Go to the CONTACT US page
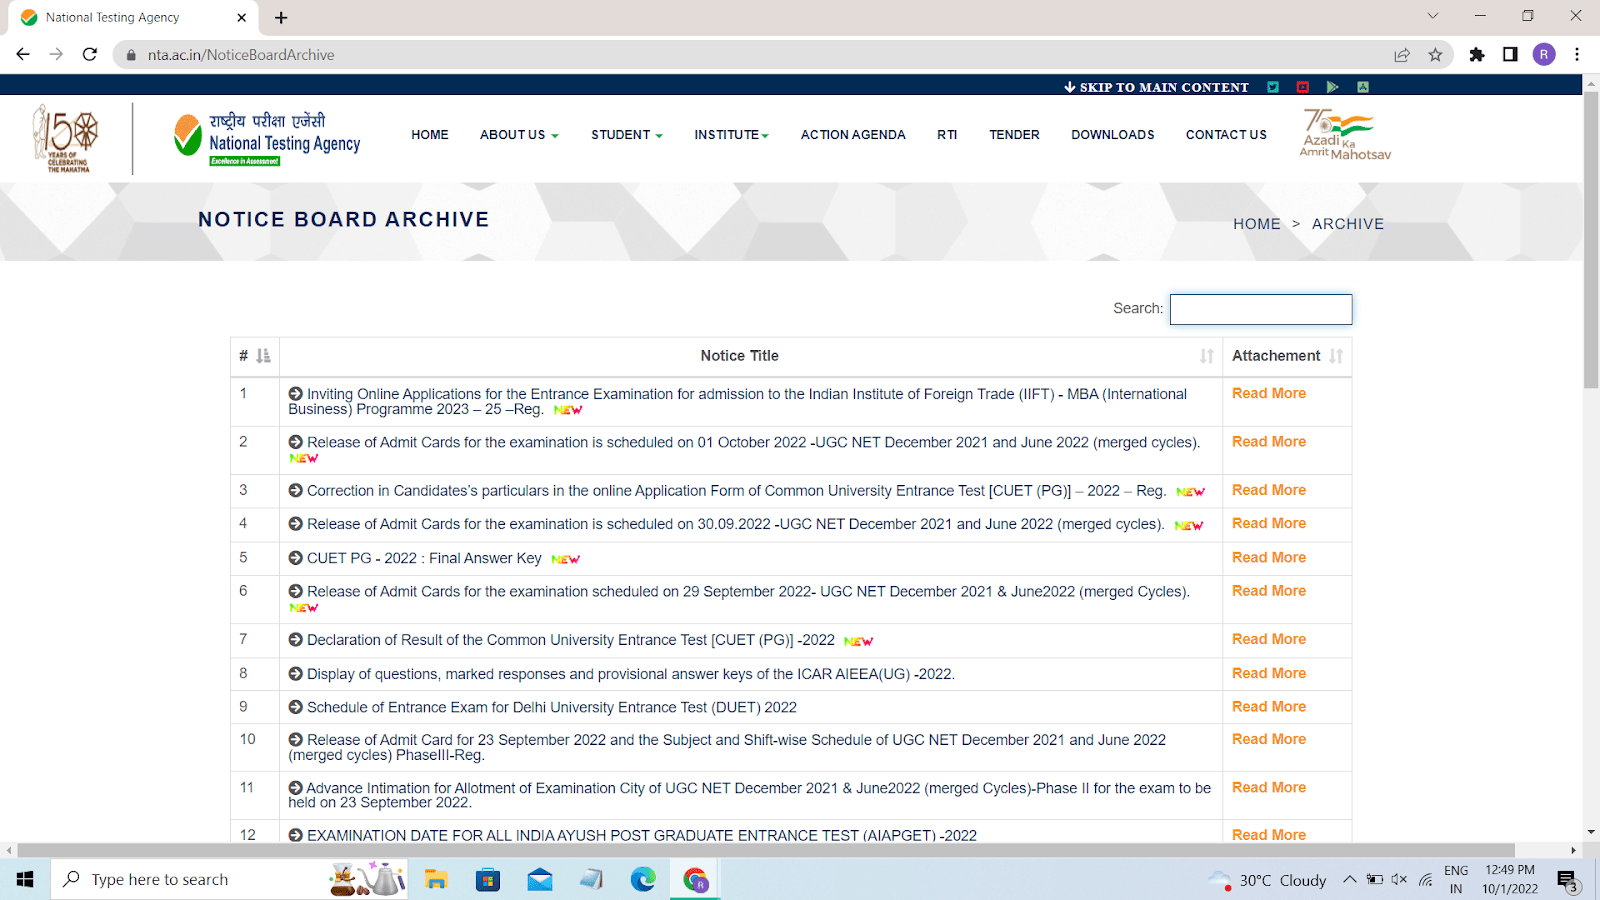Viewport: 1600px width, 900px height. [1226, 135]
